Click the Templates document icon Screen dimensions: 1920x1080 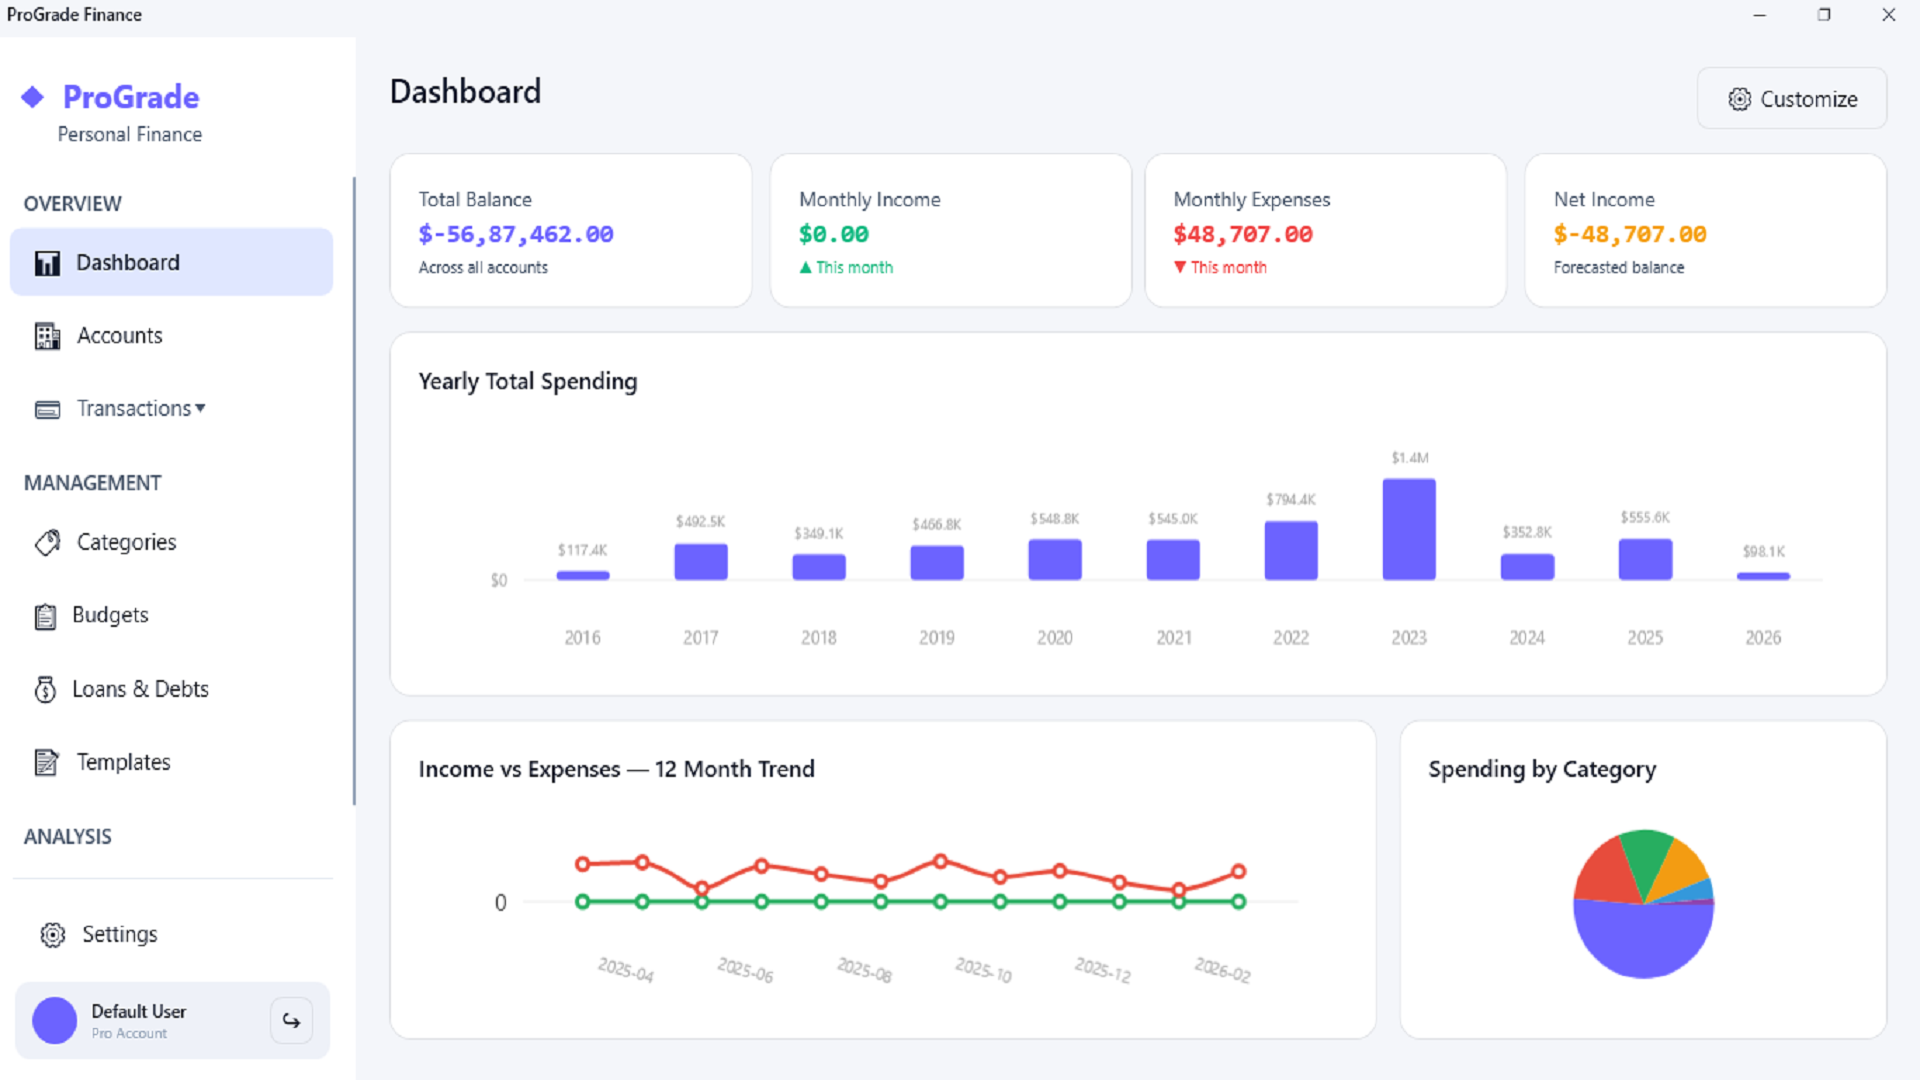pos(46,762)
